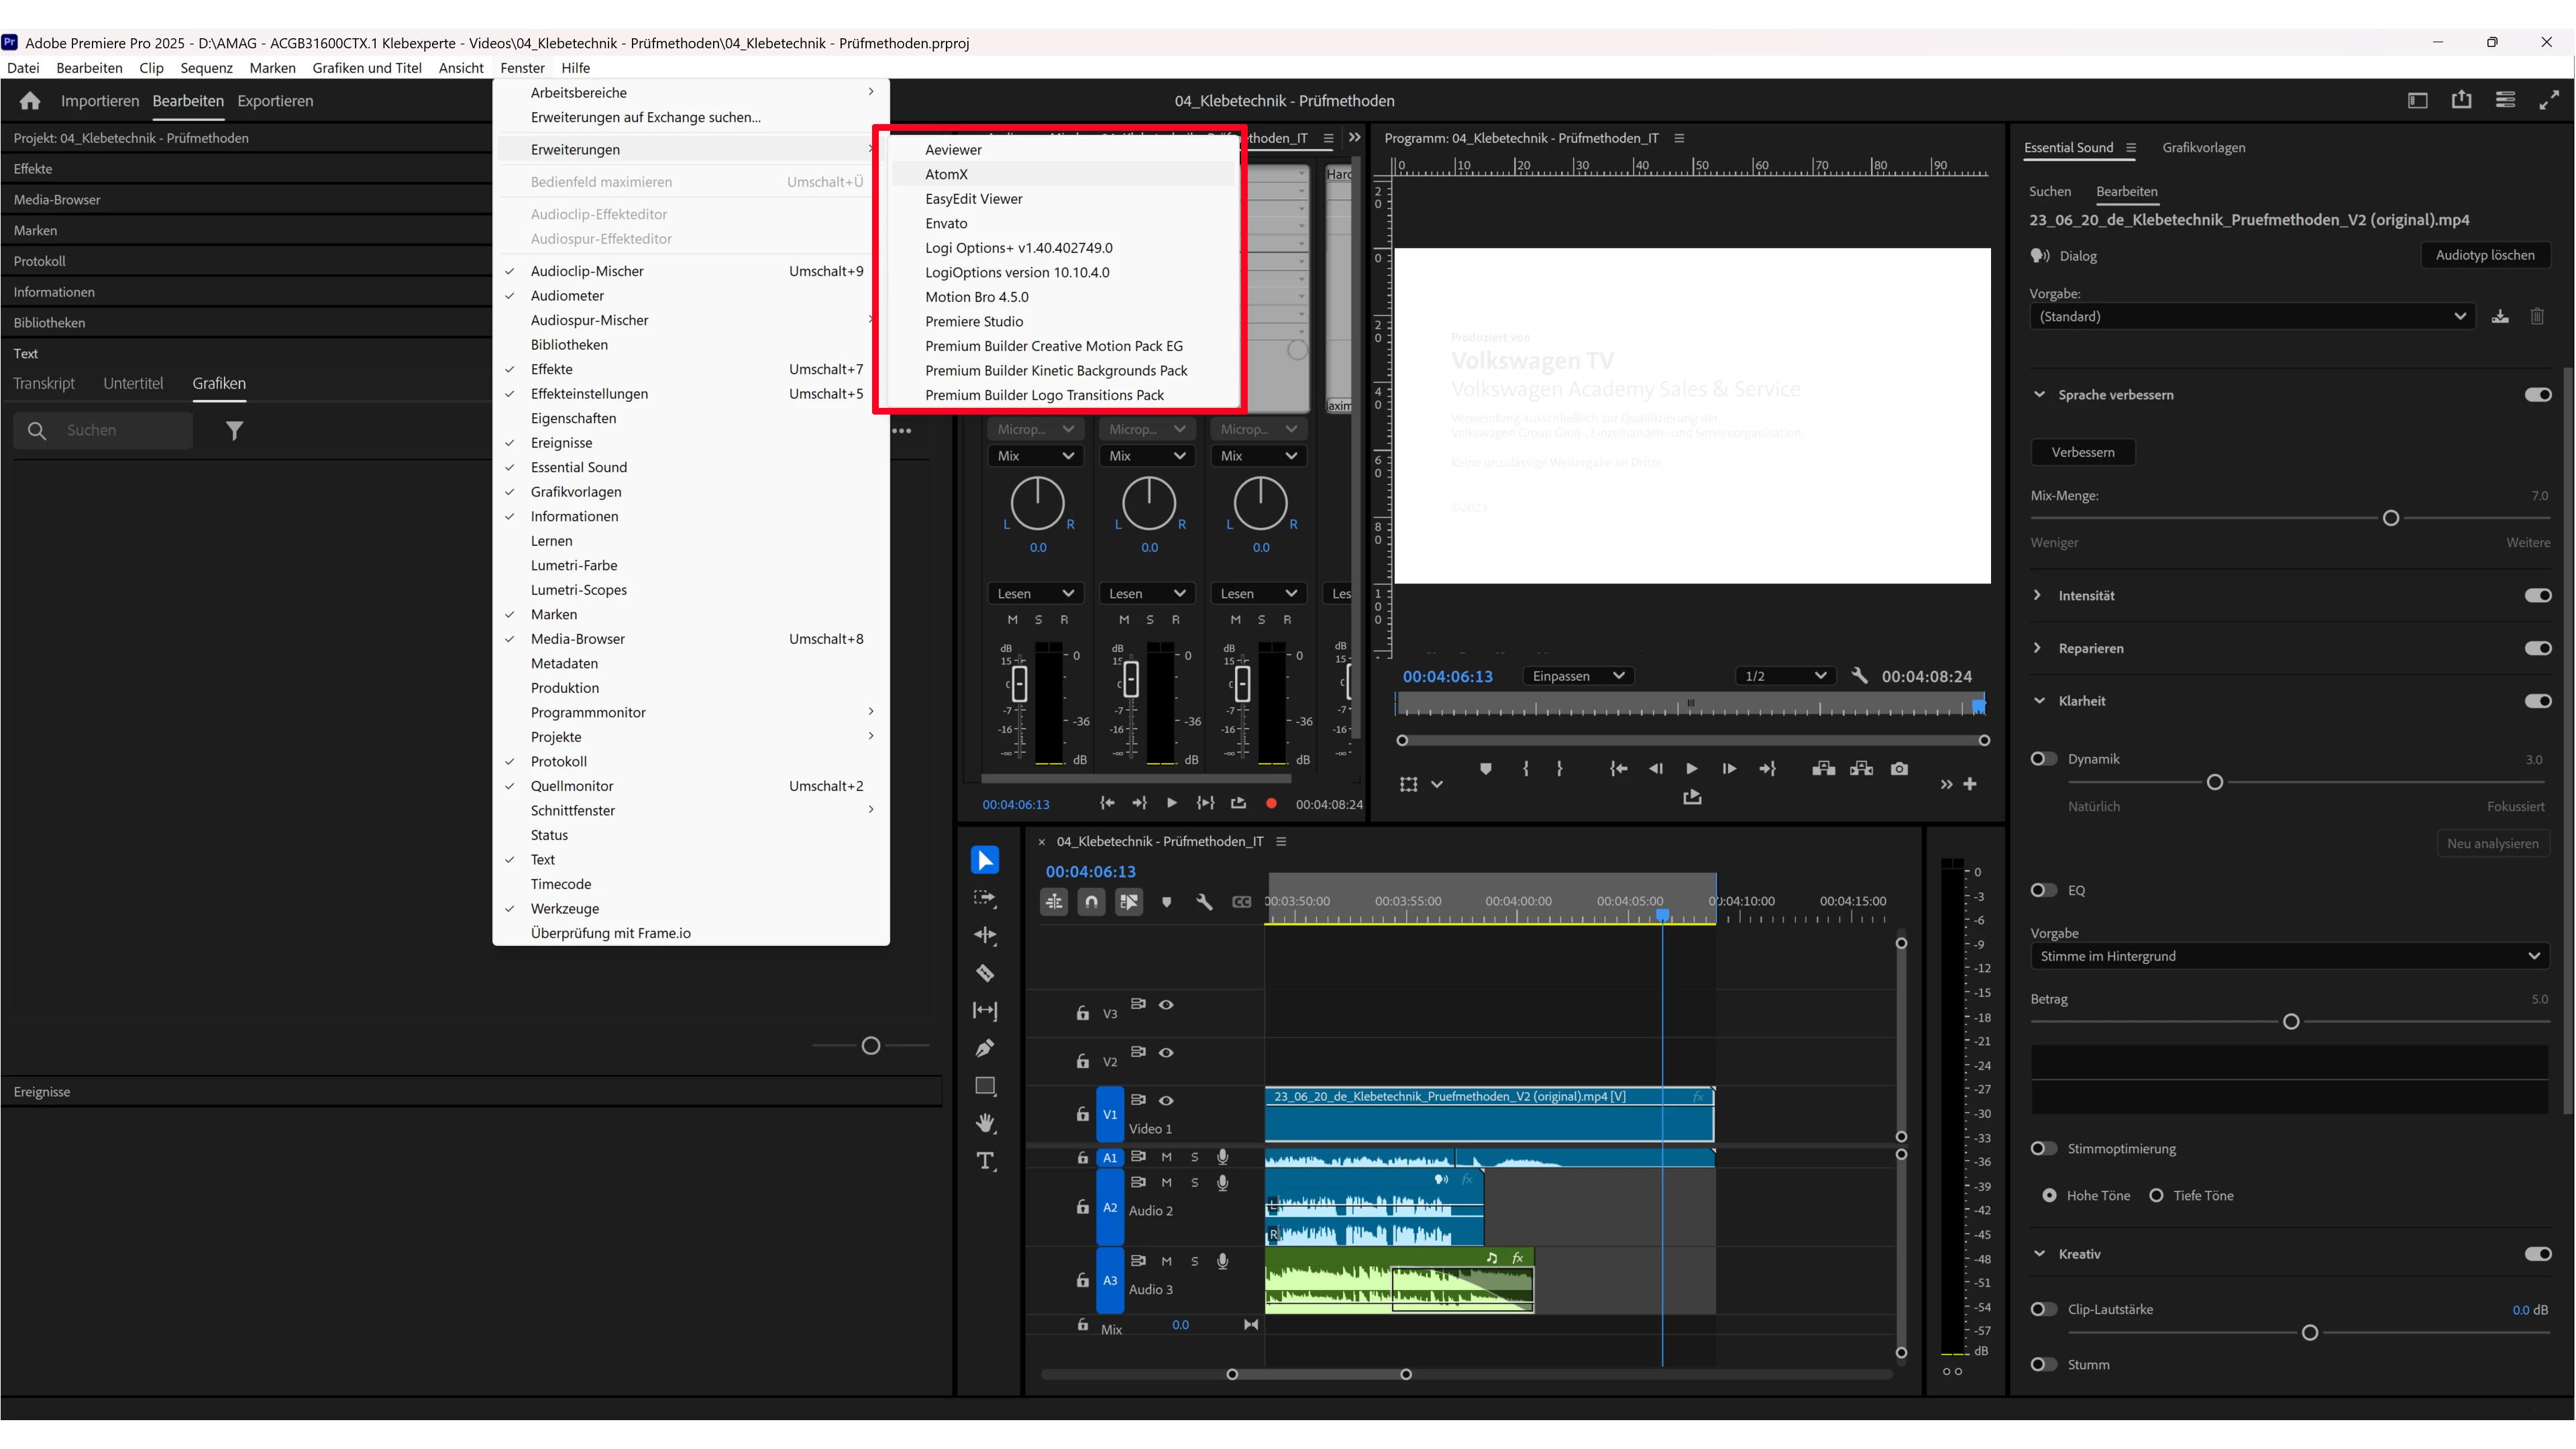Open the Einpassen zoom level dropdown
2576x1449 pixels.
click(x=1577, y=676)
